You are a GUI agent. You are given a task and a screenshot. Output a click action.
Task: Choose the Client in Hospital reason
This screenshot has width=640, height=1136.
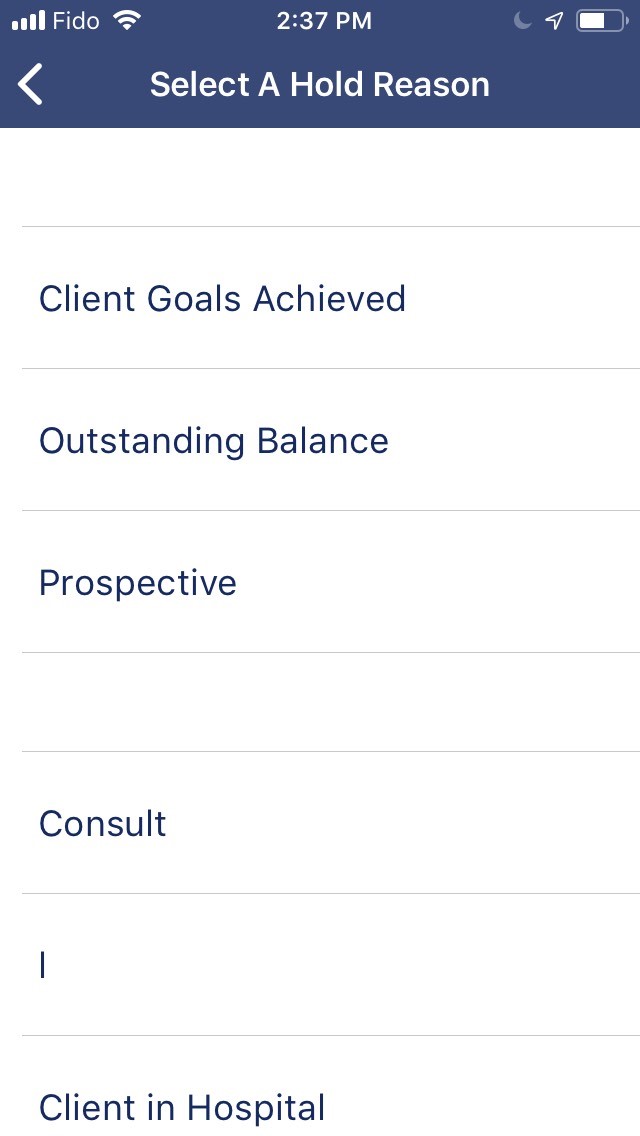pyautogui.click(x=182, y=1107)
